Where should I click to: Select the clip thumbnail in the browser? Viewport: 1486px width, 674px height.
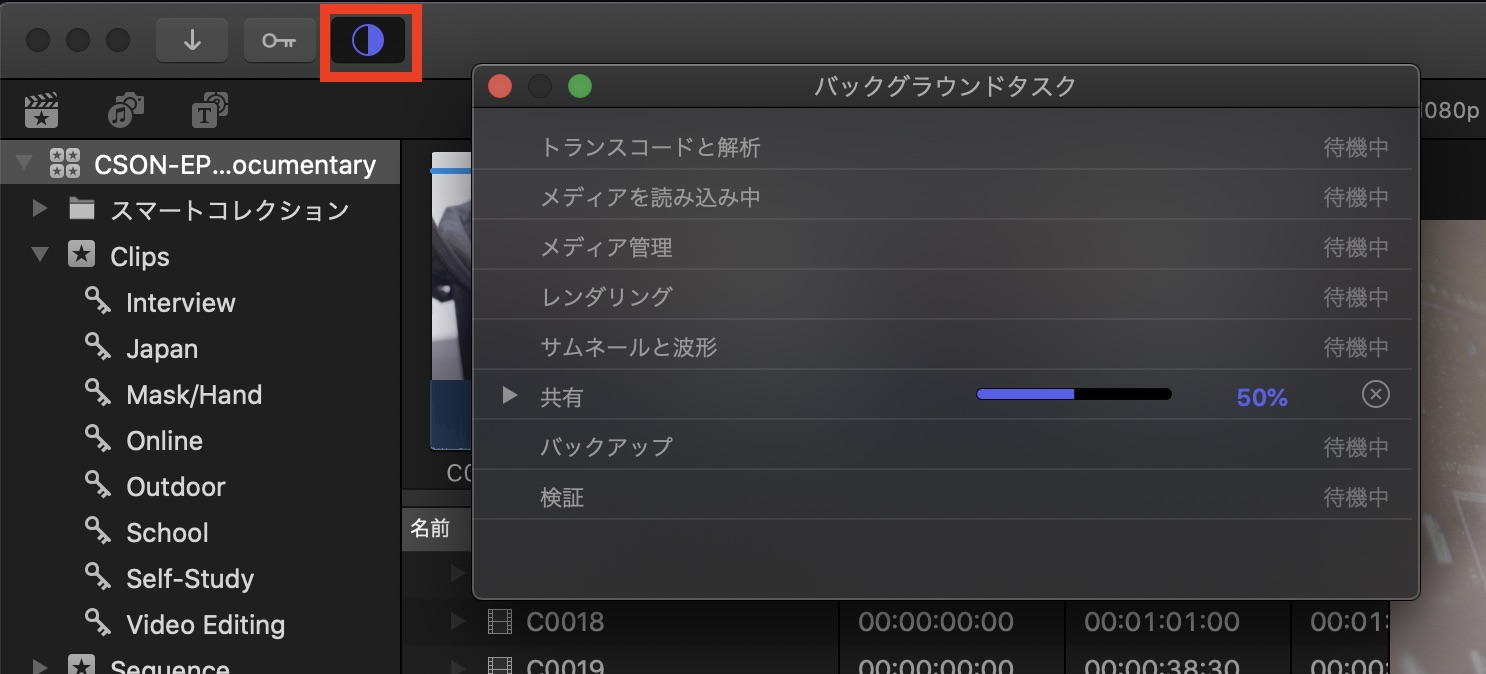point(451,302)
